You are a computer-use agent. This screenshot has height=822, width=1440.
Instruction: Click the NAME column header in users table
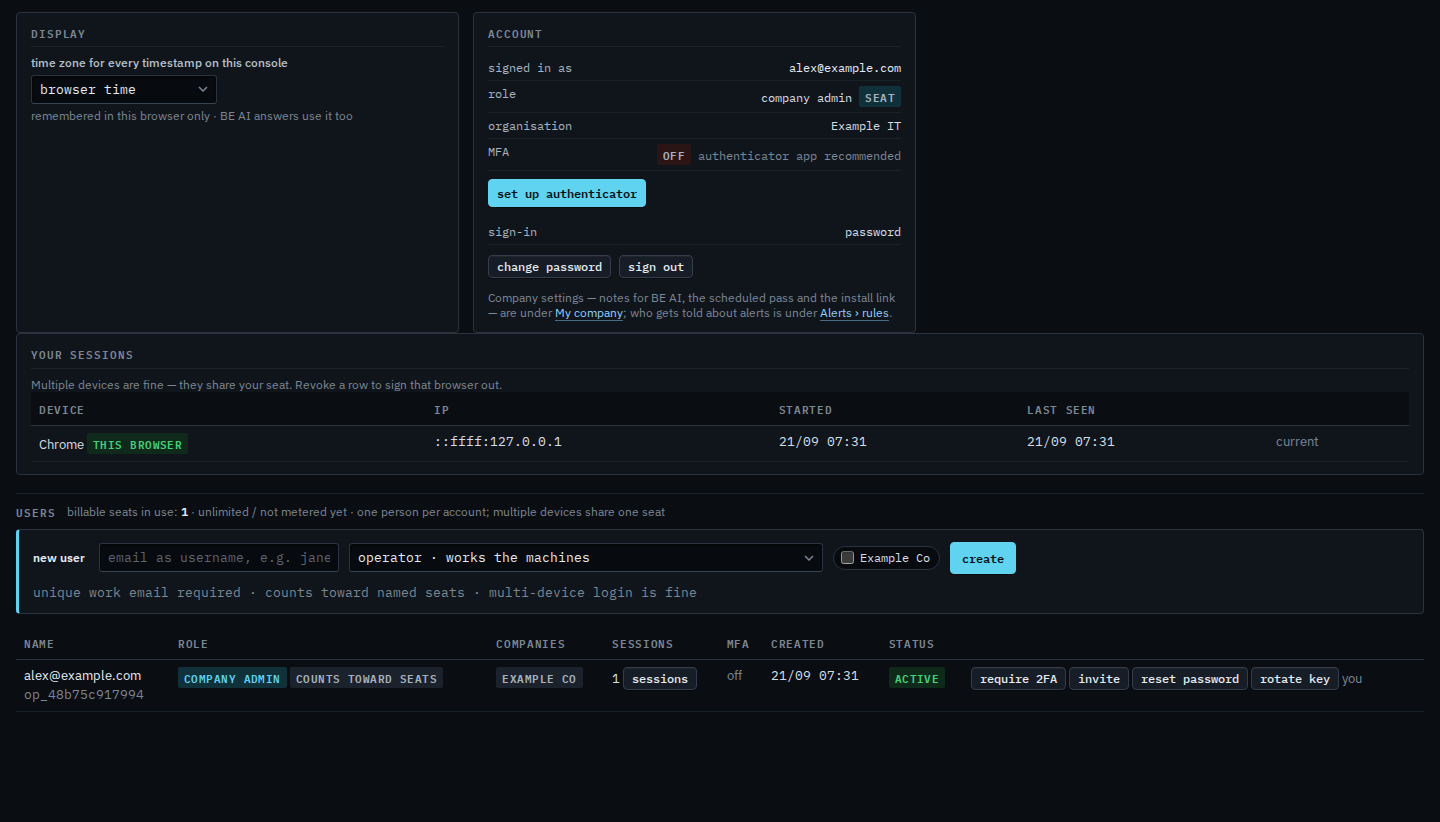click(39, 644)
